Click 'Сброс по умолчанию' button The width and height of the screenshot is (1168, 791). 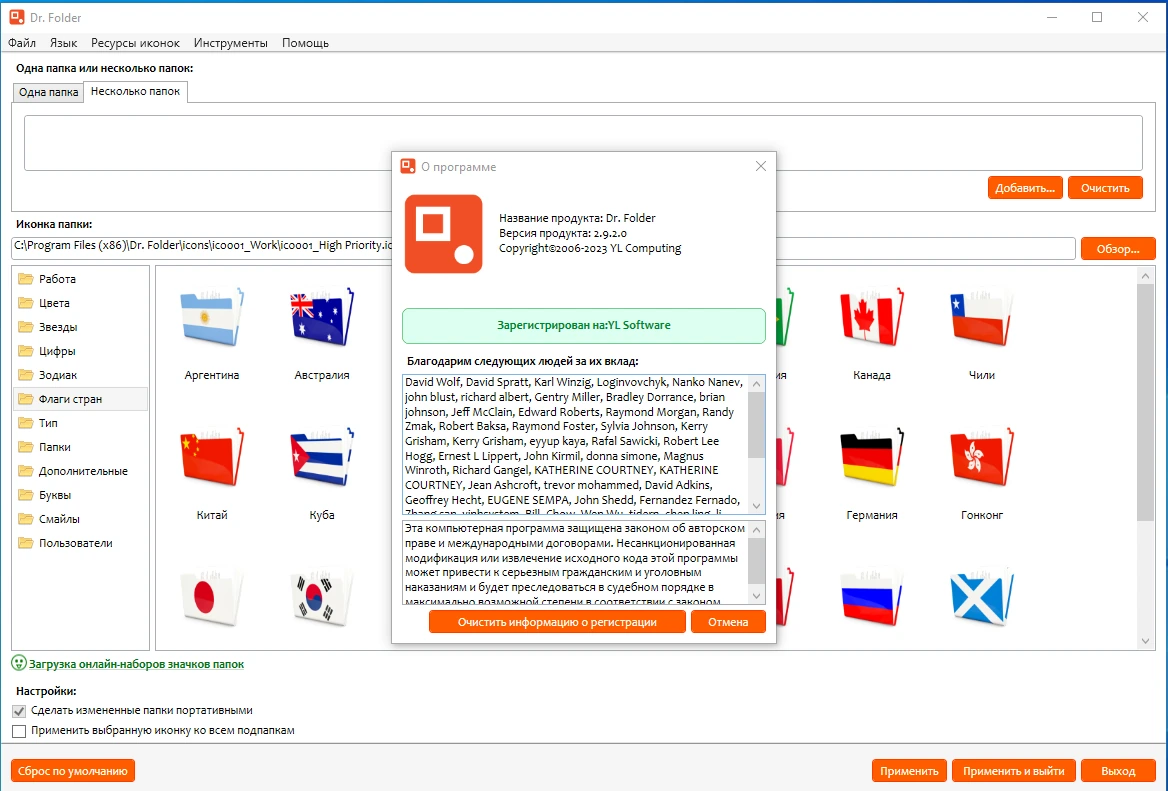point(73,771)
